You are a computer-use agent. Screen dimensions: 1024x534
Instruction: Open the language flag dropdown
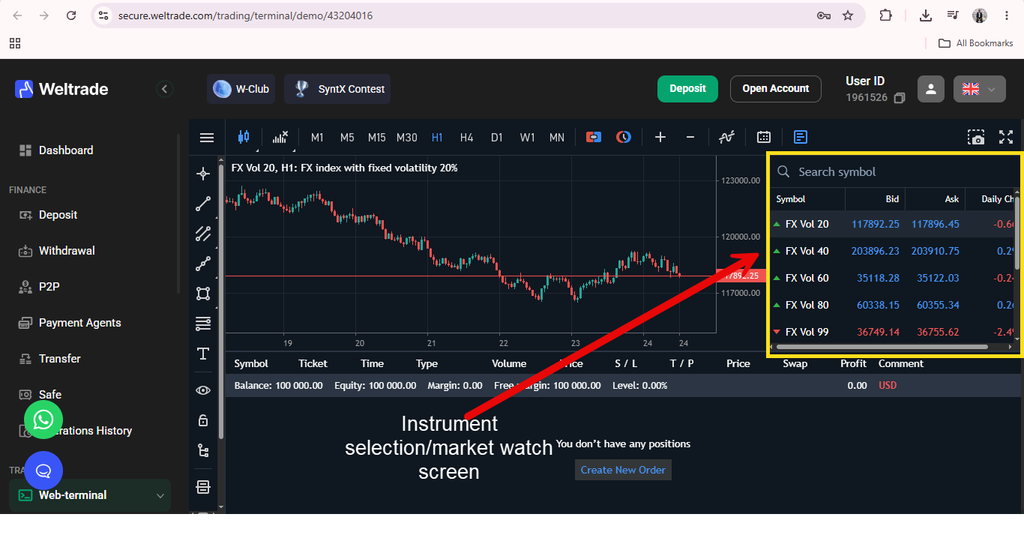click(979, 89)
